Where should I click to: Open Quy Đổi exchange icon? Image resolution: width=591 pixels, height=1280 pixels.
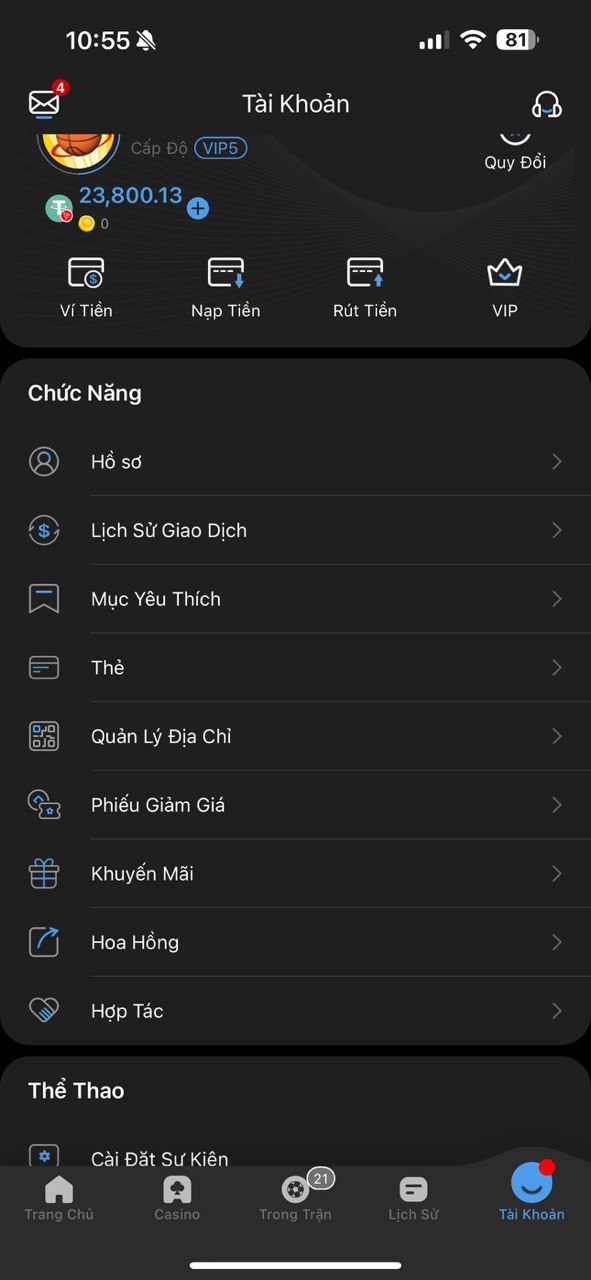coord(515,135)
